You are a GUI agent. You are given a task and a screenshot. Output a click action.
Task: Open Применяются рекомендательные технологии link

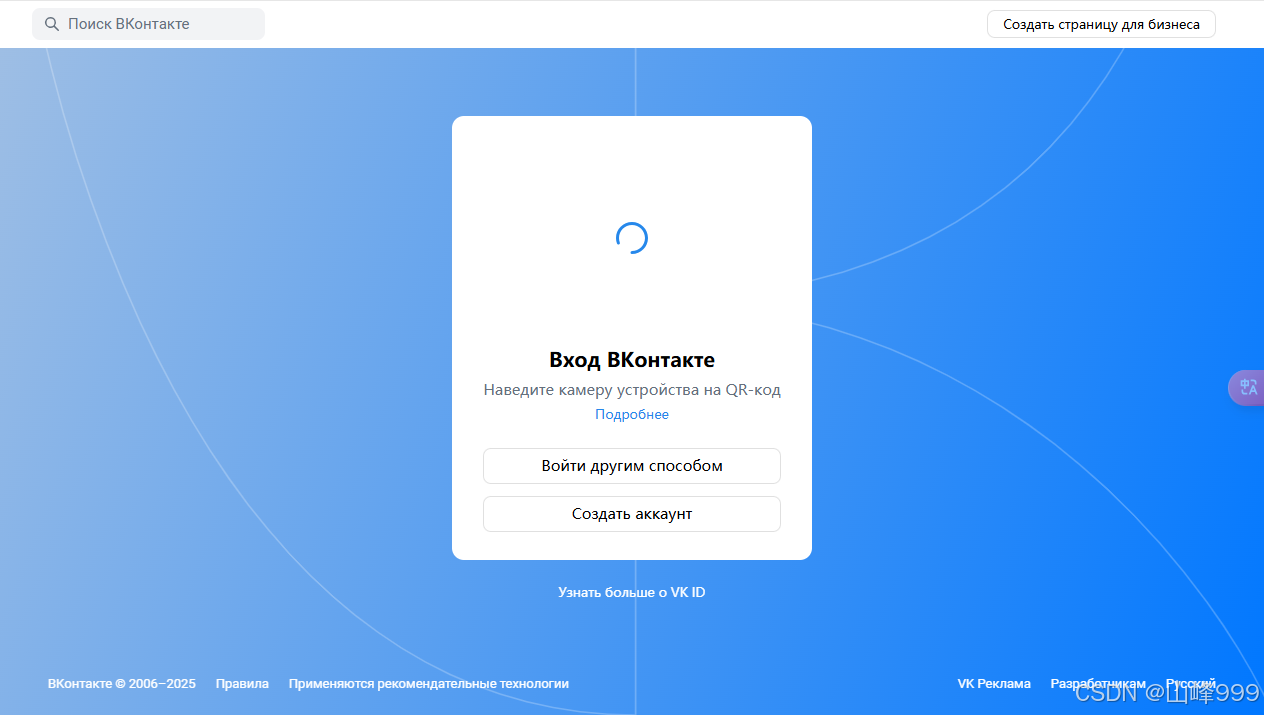coord(429,684)
